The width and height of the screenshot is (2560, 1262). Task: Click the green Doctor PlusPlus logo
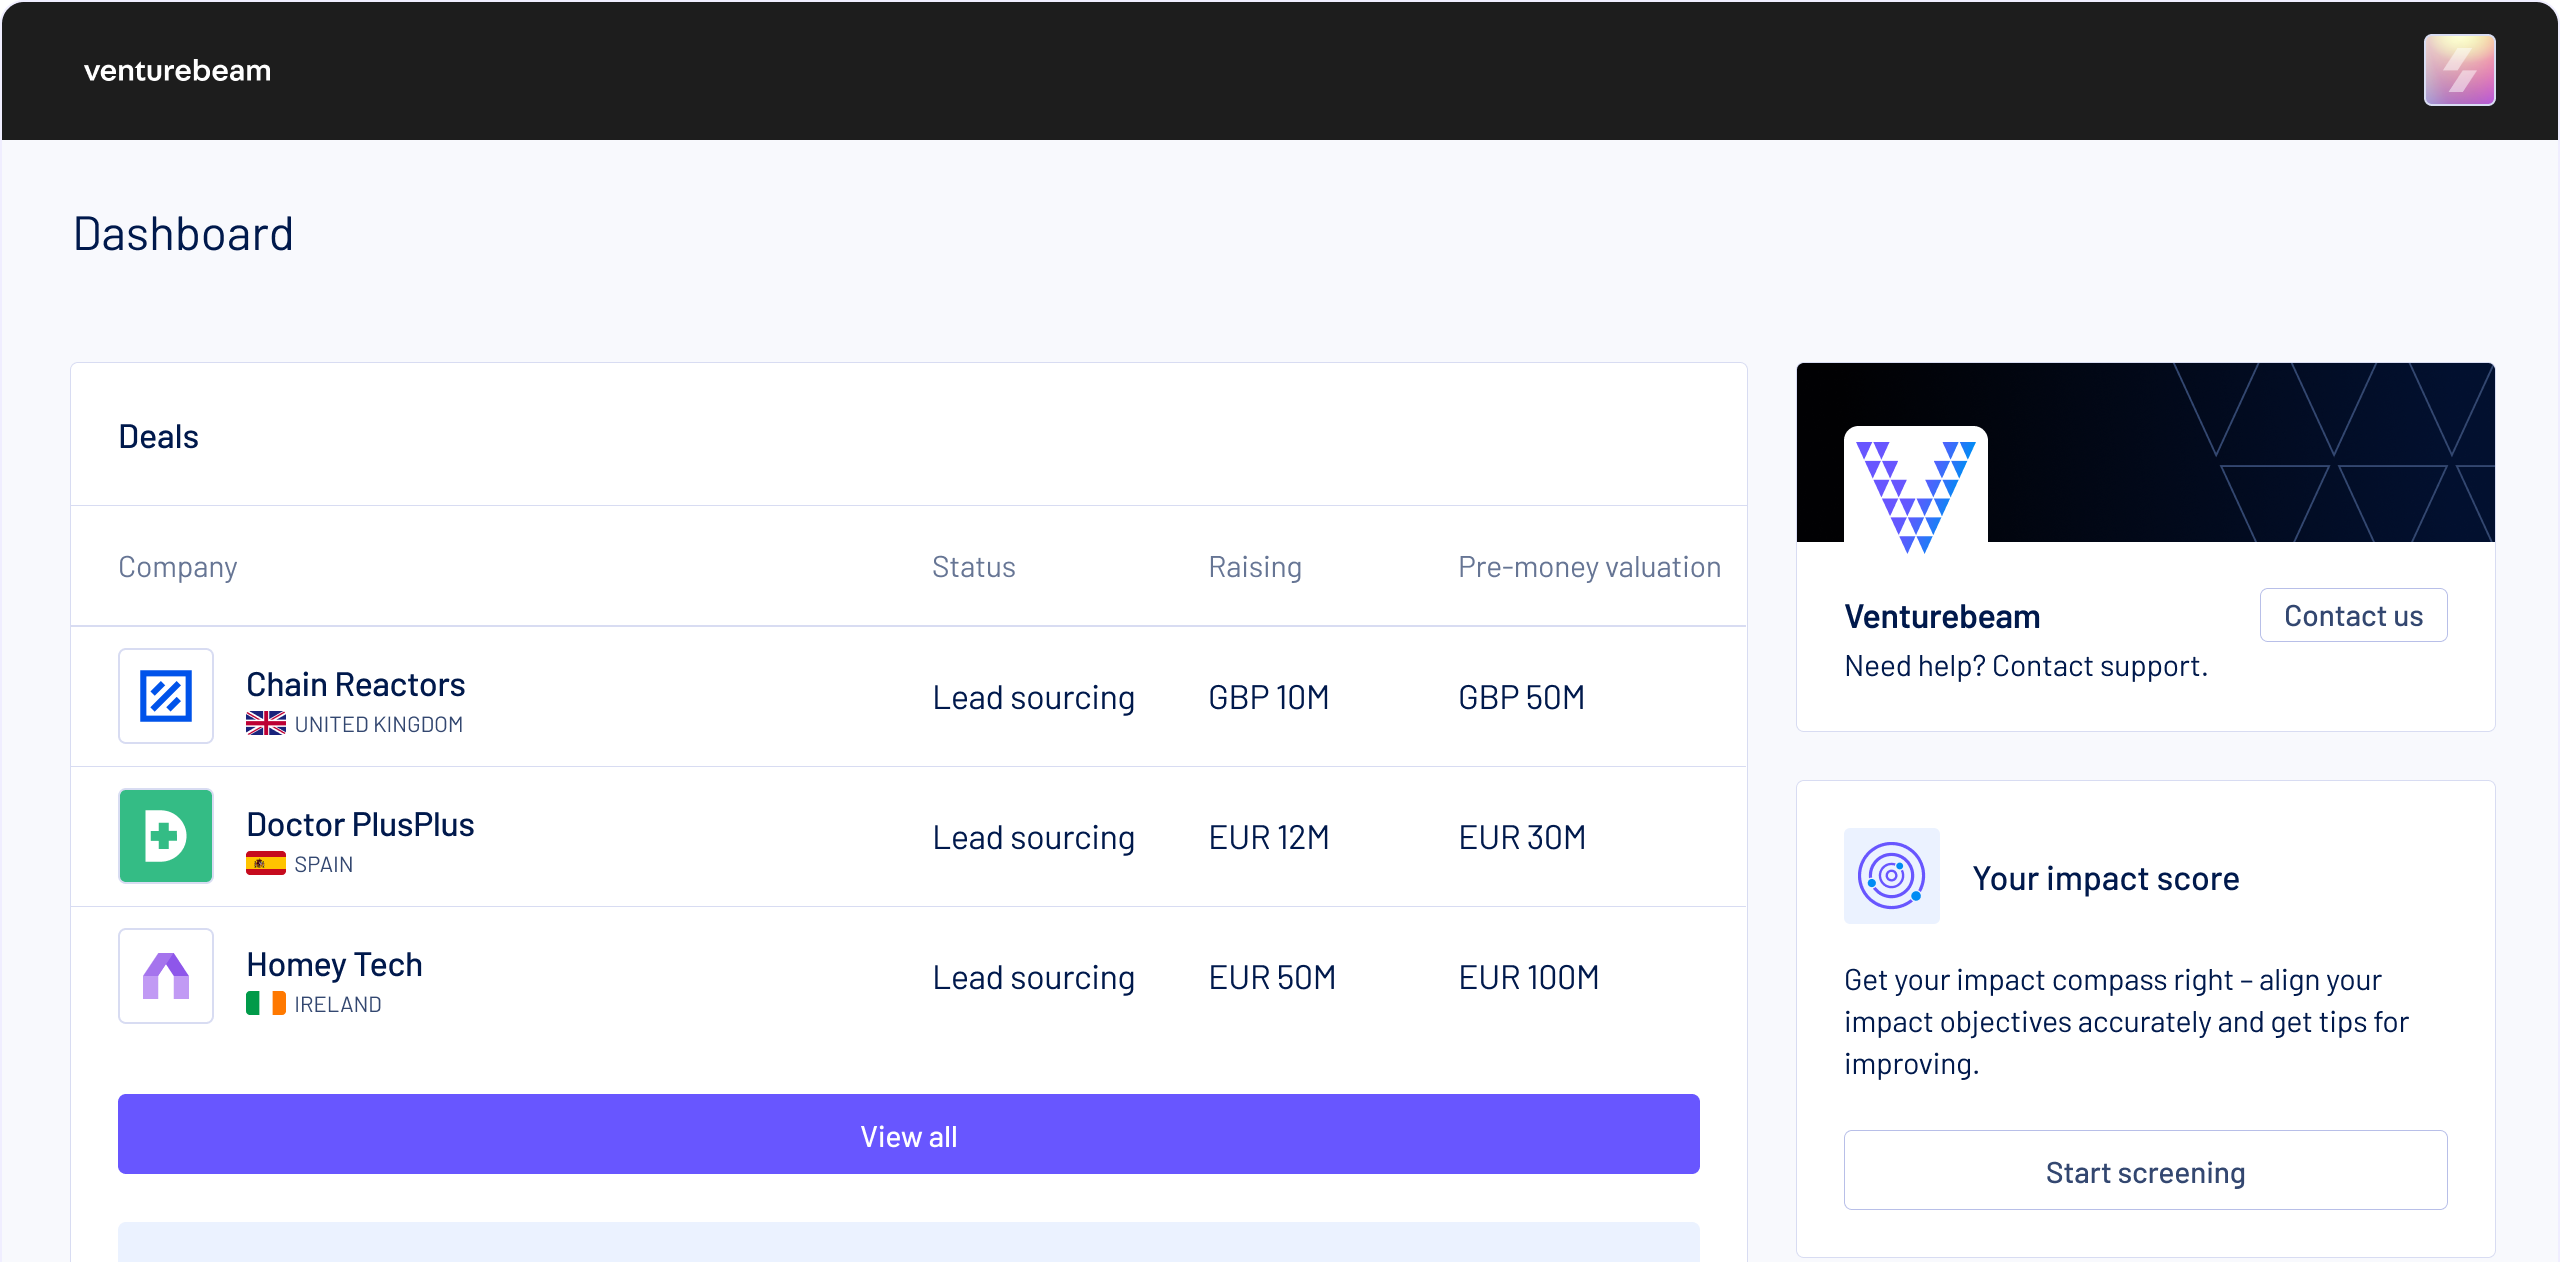tap(166, 836)
